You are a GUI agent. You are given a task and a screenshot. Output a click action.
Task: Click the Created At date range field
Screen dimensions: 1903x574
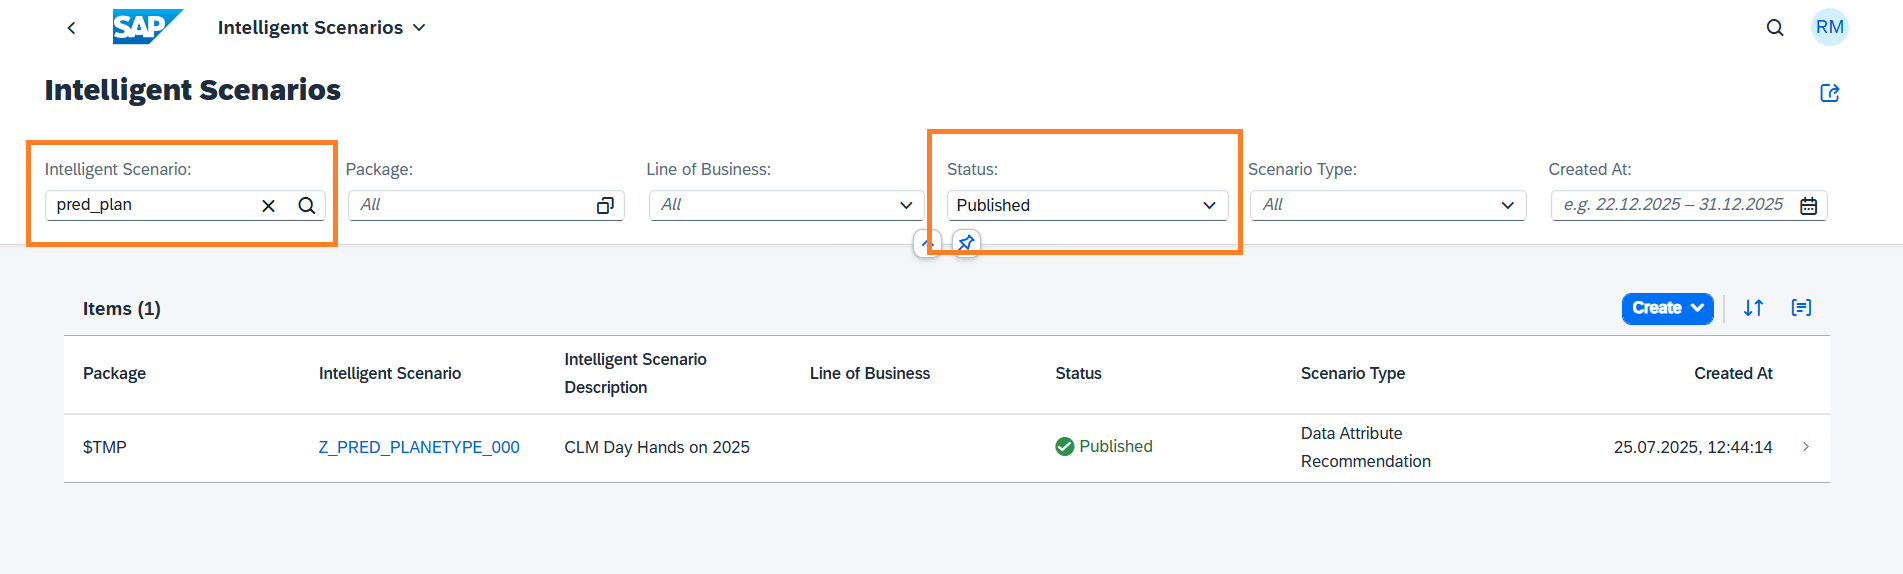[x=1673, y=205]
